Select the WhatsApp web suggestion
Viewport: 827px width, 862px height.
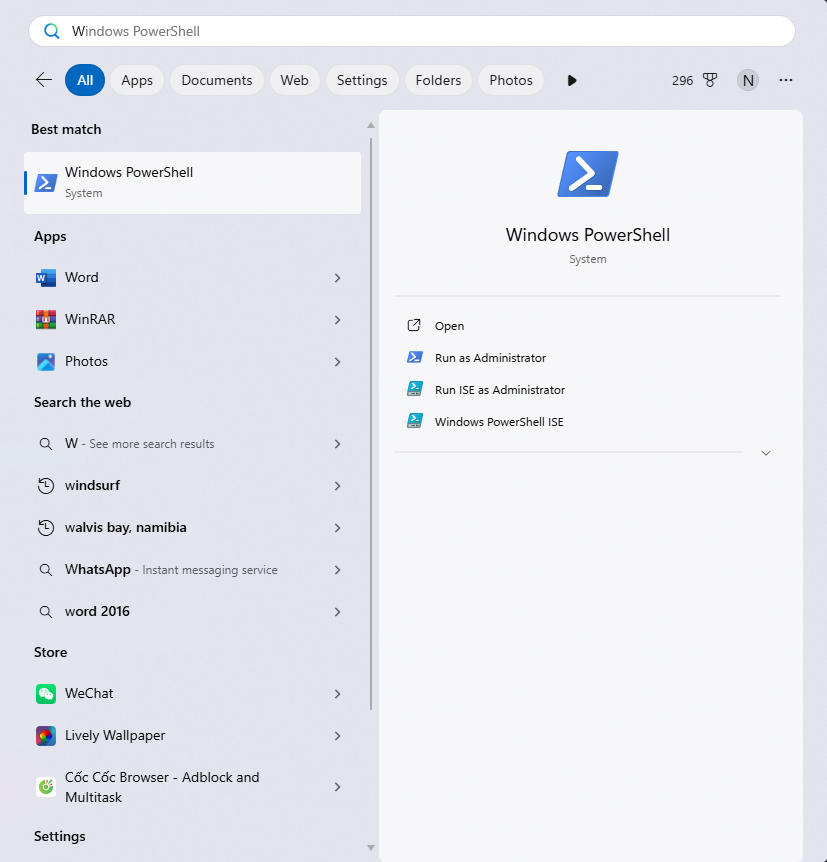[x=192, y=570]
